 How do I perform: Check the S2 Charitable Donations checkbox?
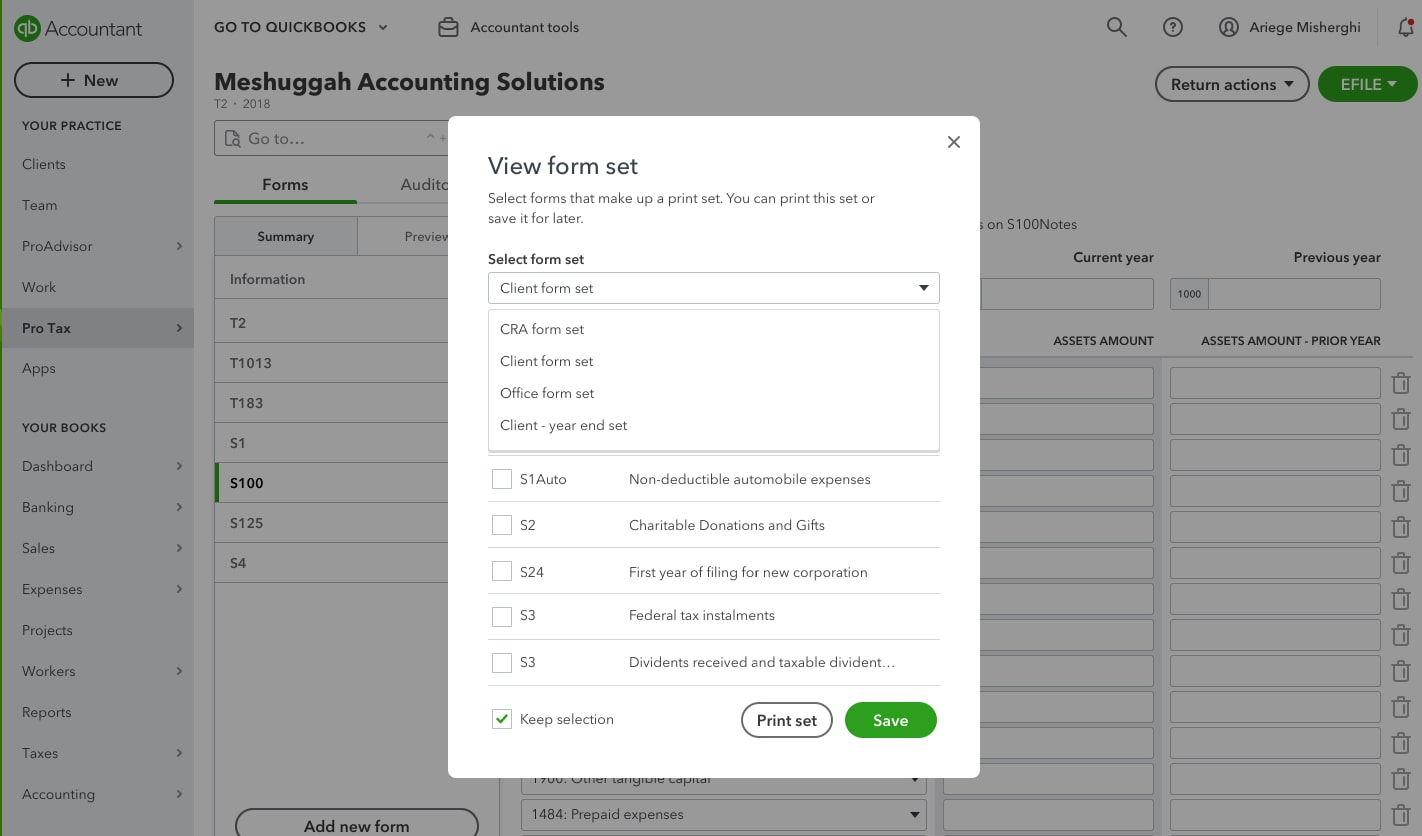[502, 525]
